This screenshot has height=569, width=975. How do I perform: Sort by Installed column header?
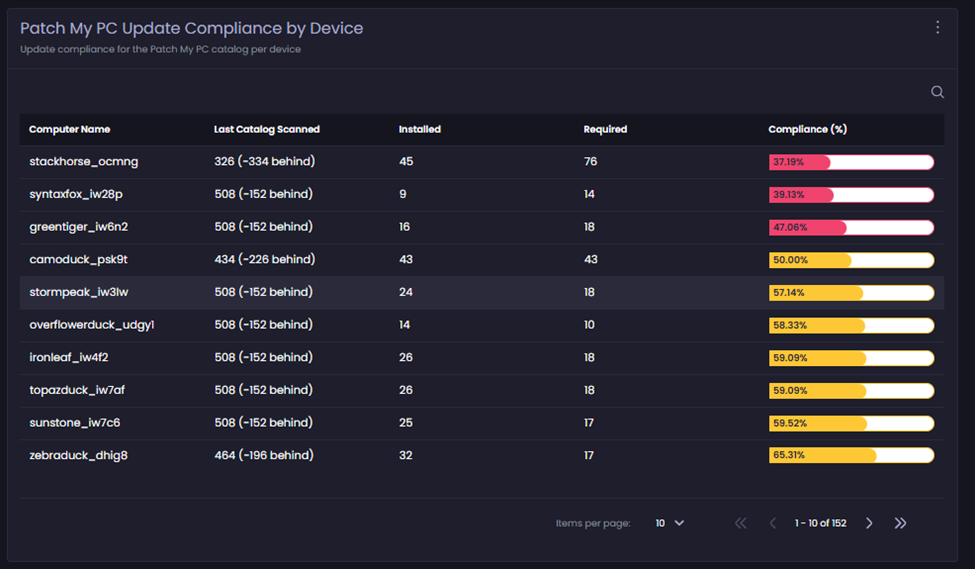(x=420, y=129)
